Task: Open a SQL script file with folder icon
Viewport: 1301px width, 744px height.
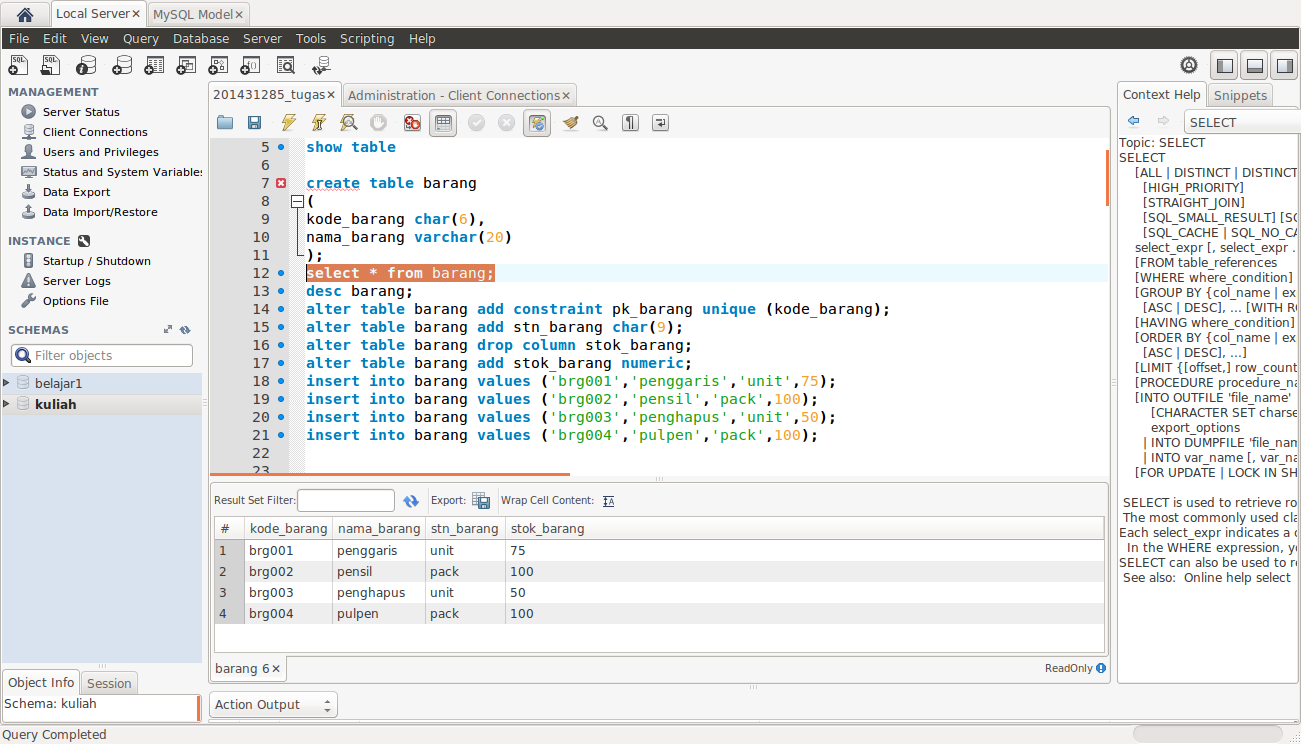Action: coord(225,123)
